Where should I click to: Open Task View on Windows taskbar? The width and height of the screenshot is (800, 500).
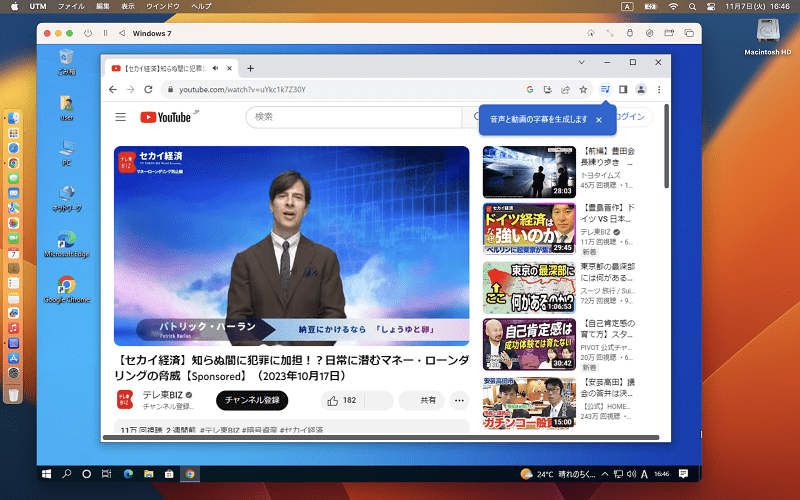(x=107, y=474)
